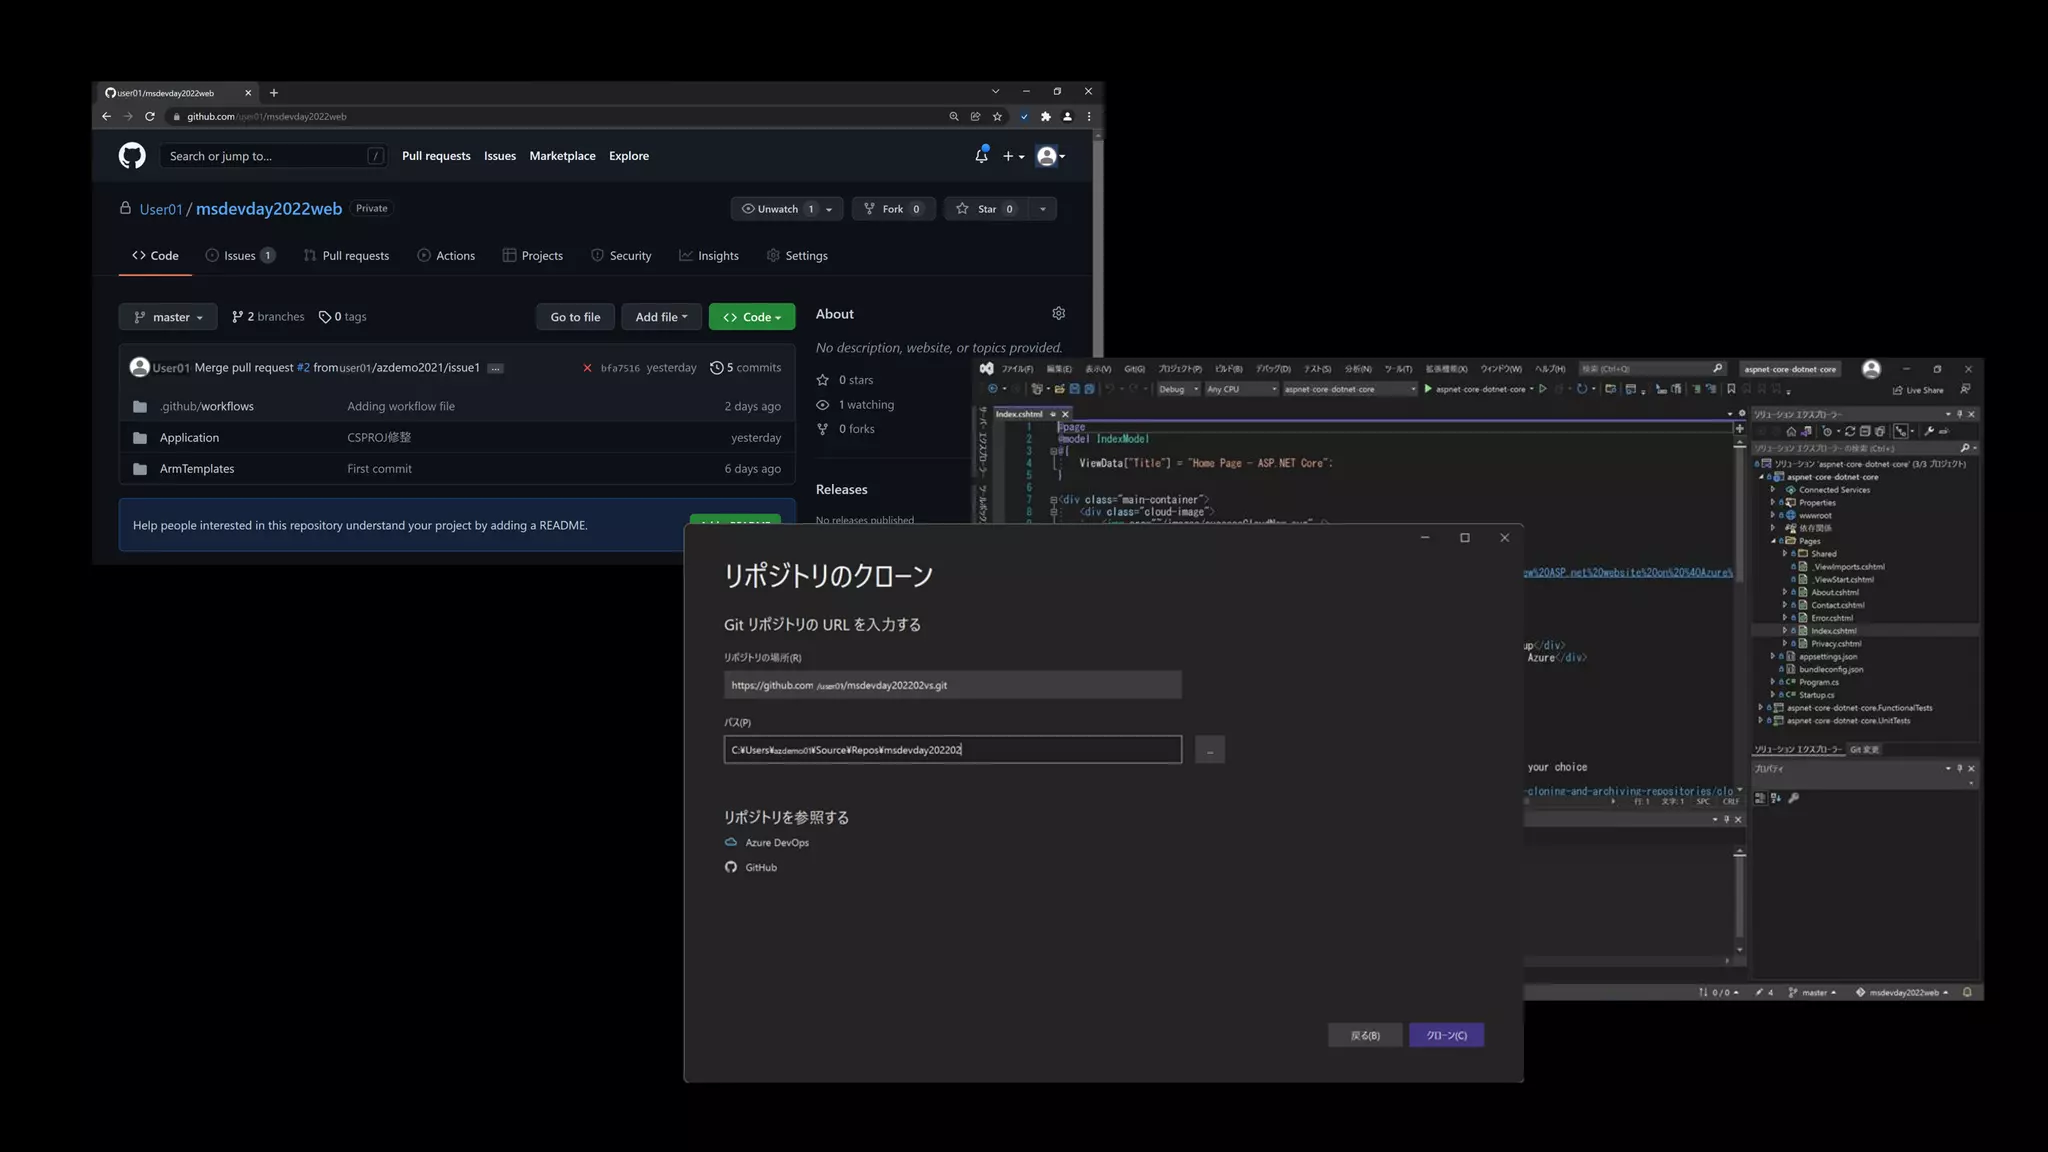Image resolution: width=2048 pixels, height=1152 pixels.
Task: Click Azure DevOps cloud icon option
Action: (x=731, y=842)
